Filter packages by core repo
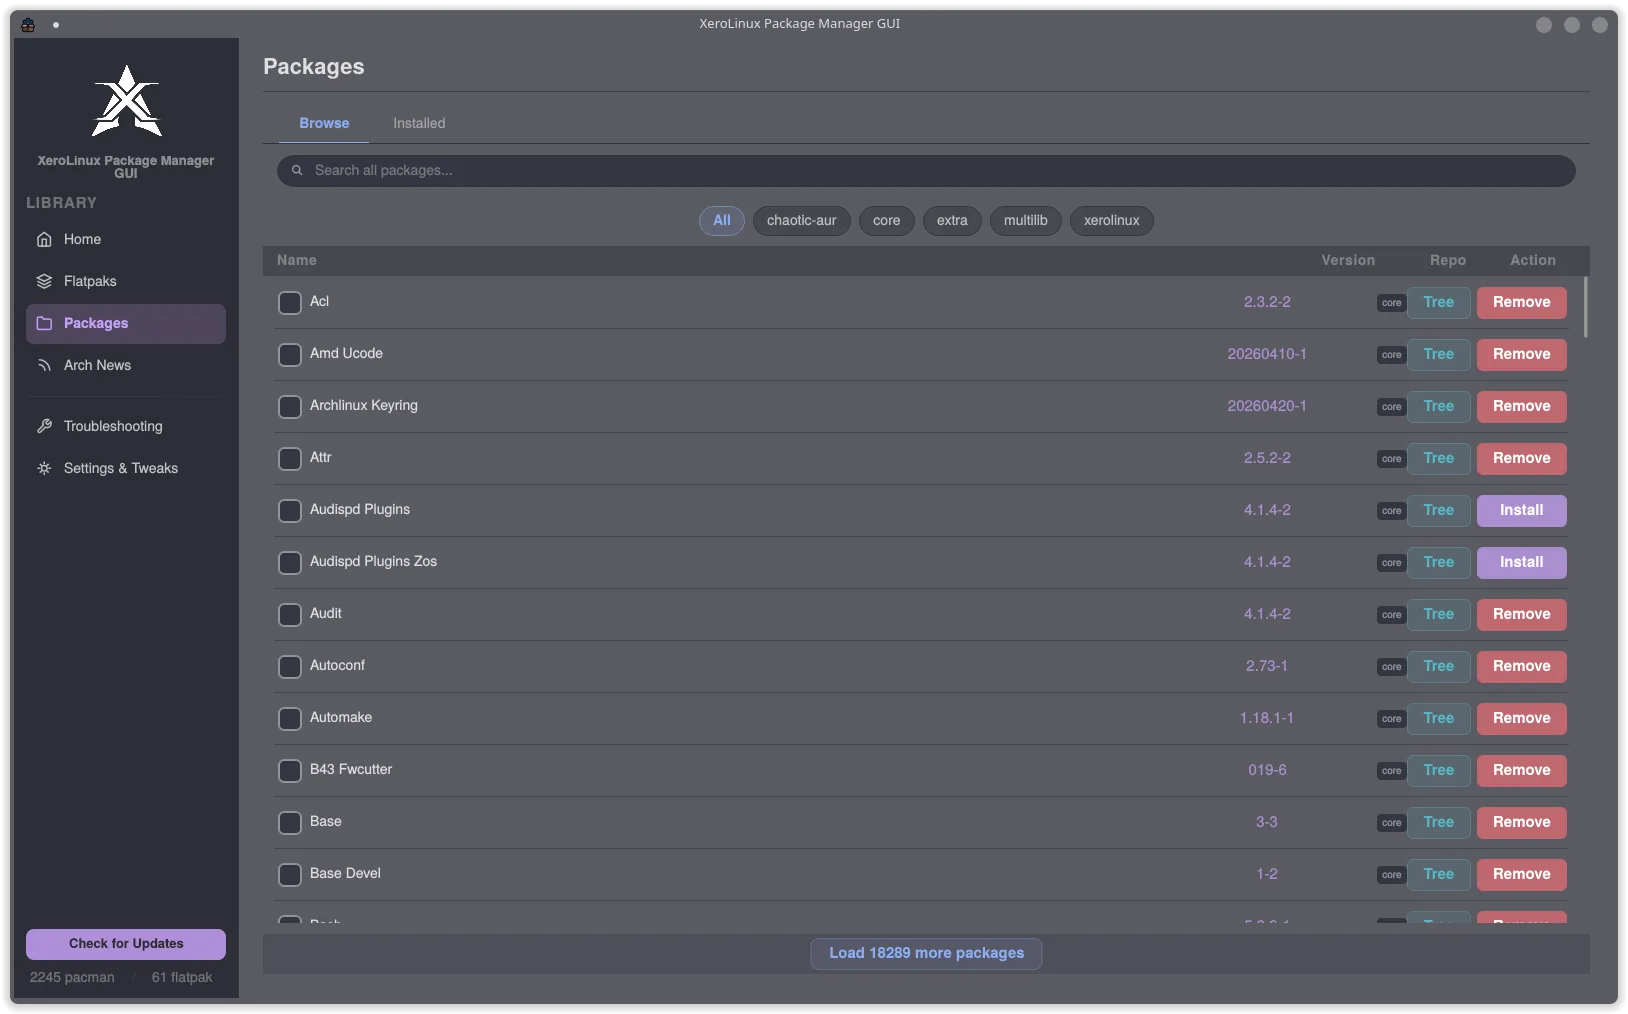The width and height of the screenshot is (1628, 1014). pos(886,220)
